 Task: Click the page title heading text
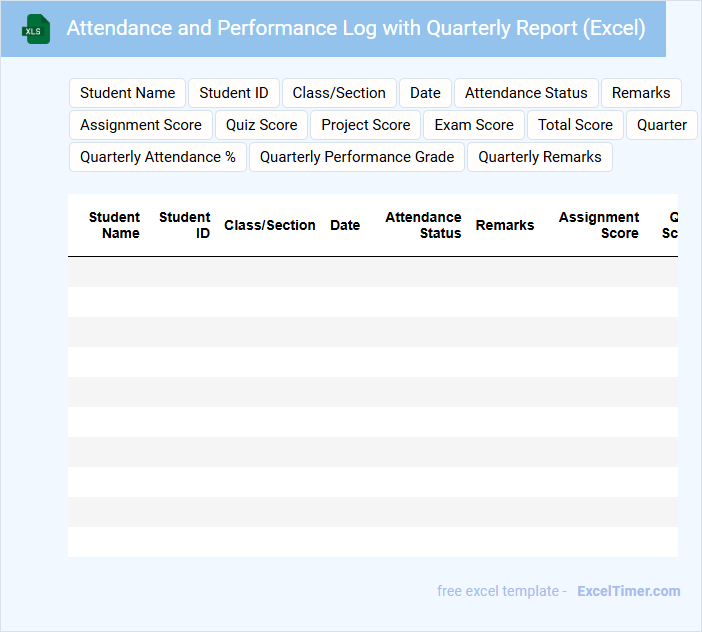(356, 28)
